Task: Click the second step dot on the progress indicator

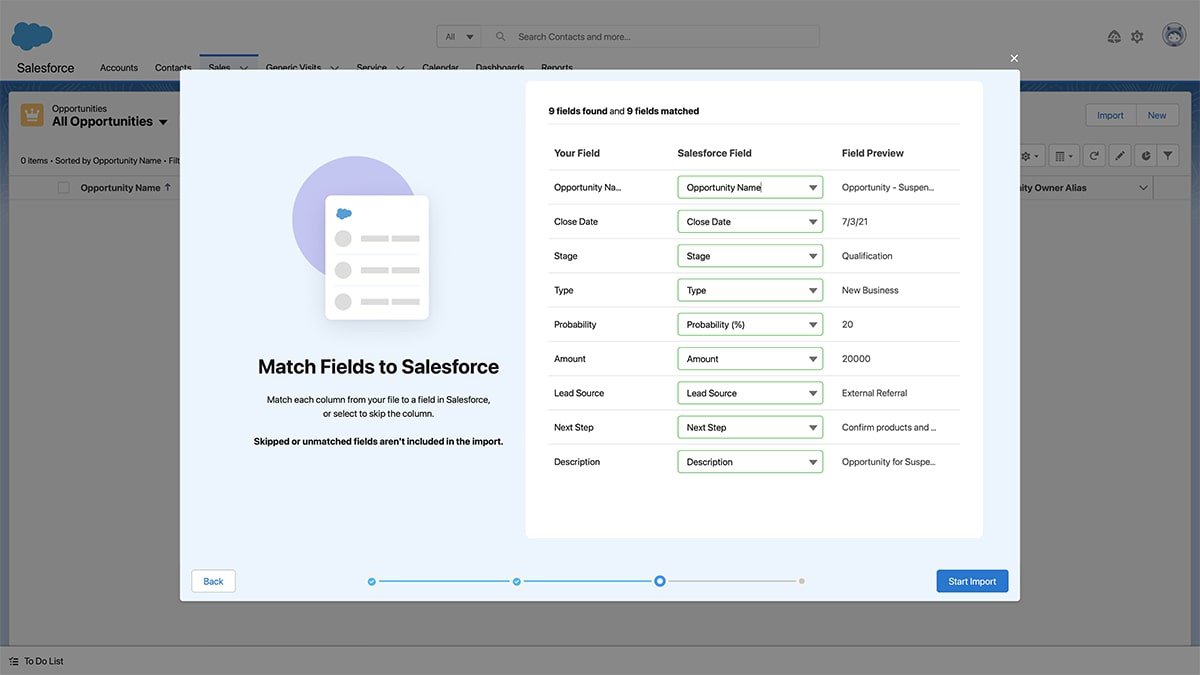Action: click(517, 580)
